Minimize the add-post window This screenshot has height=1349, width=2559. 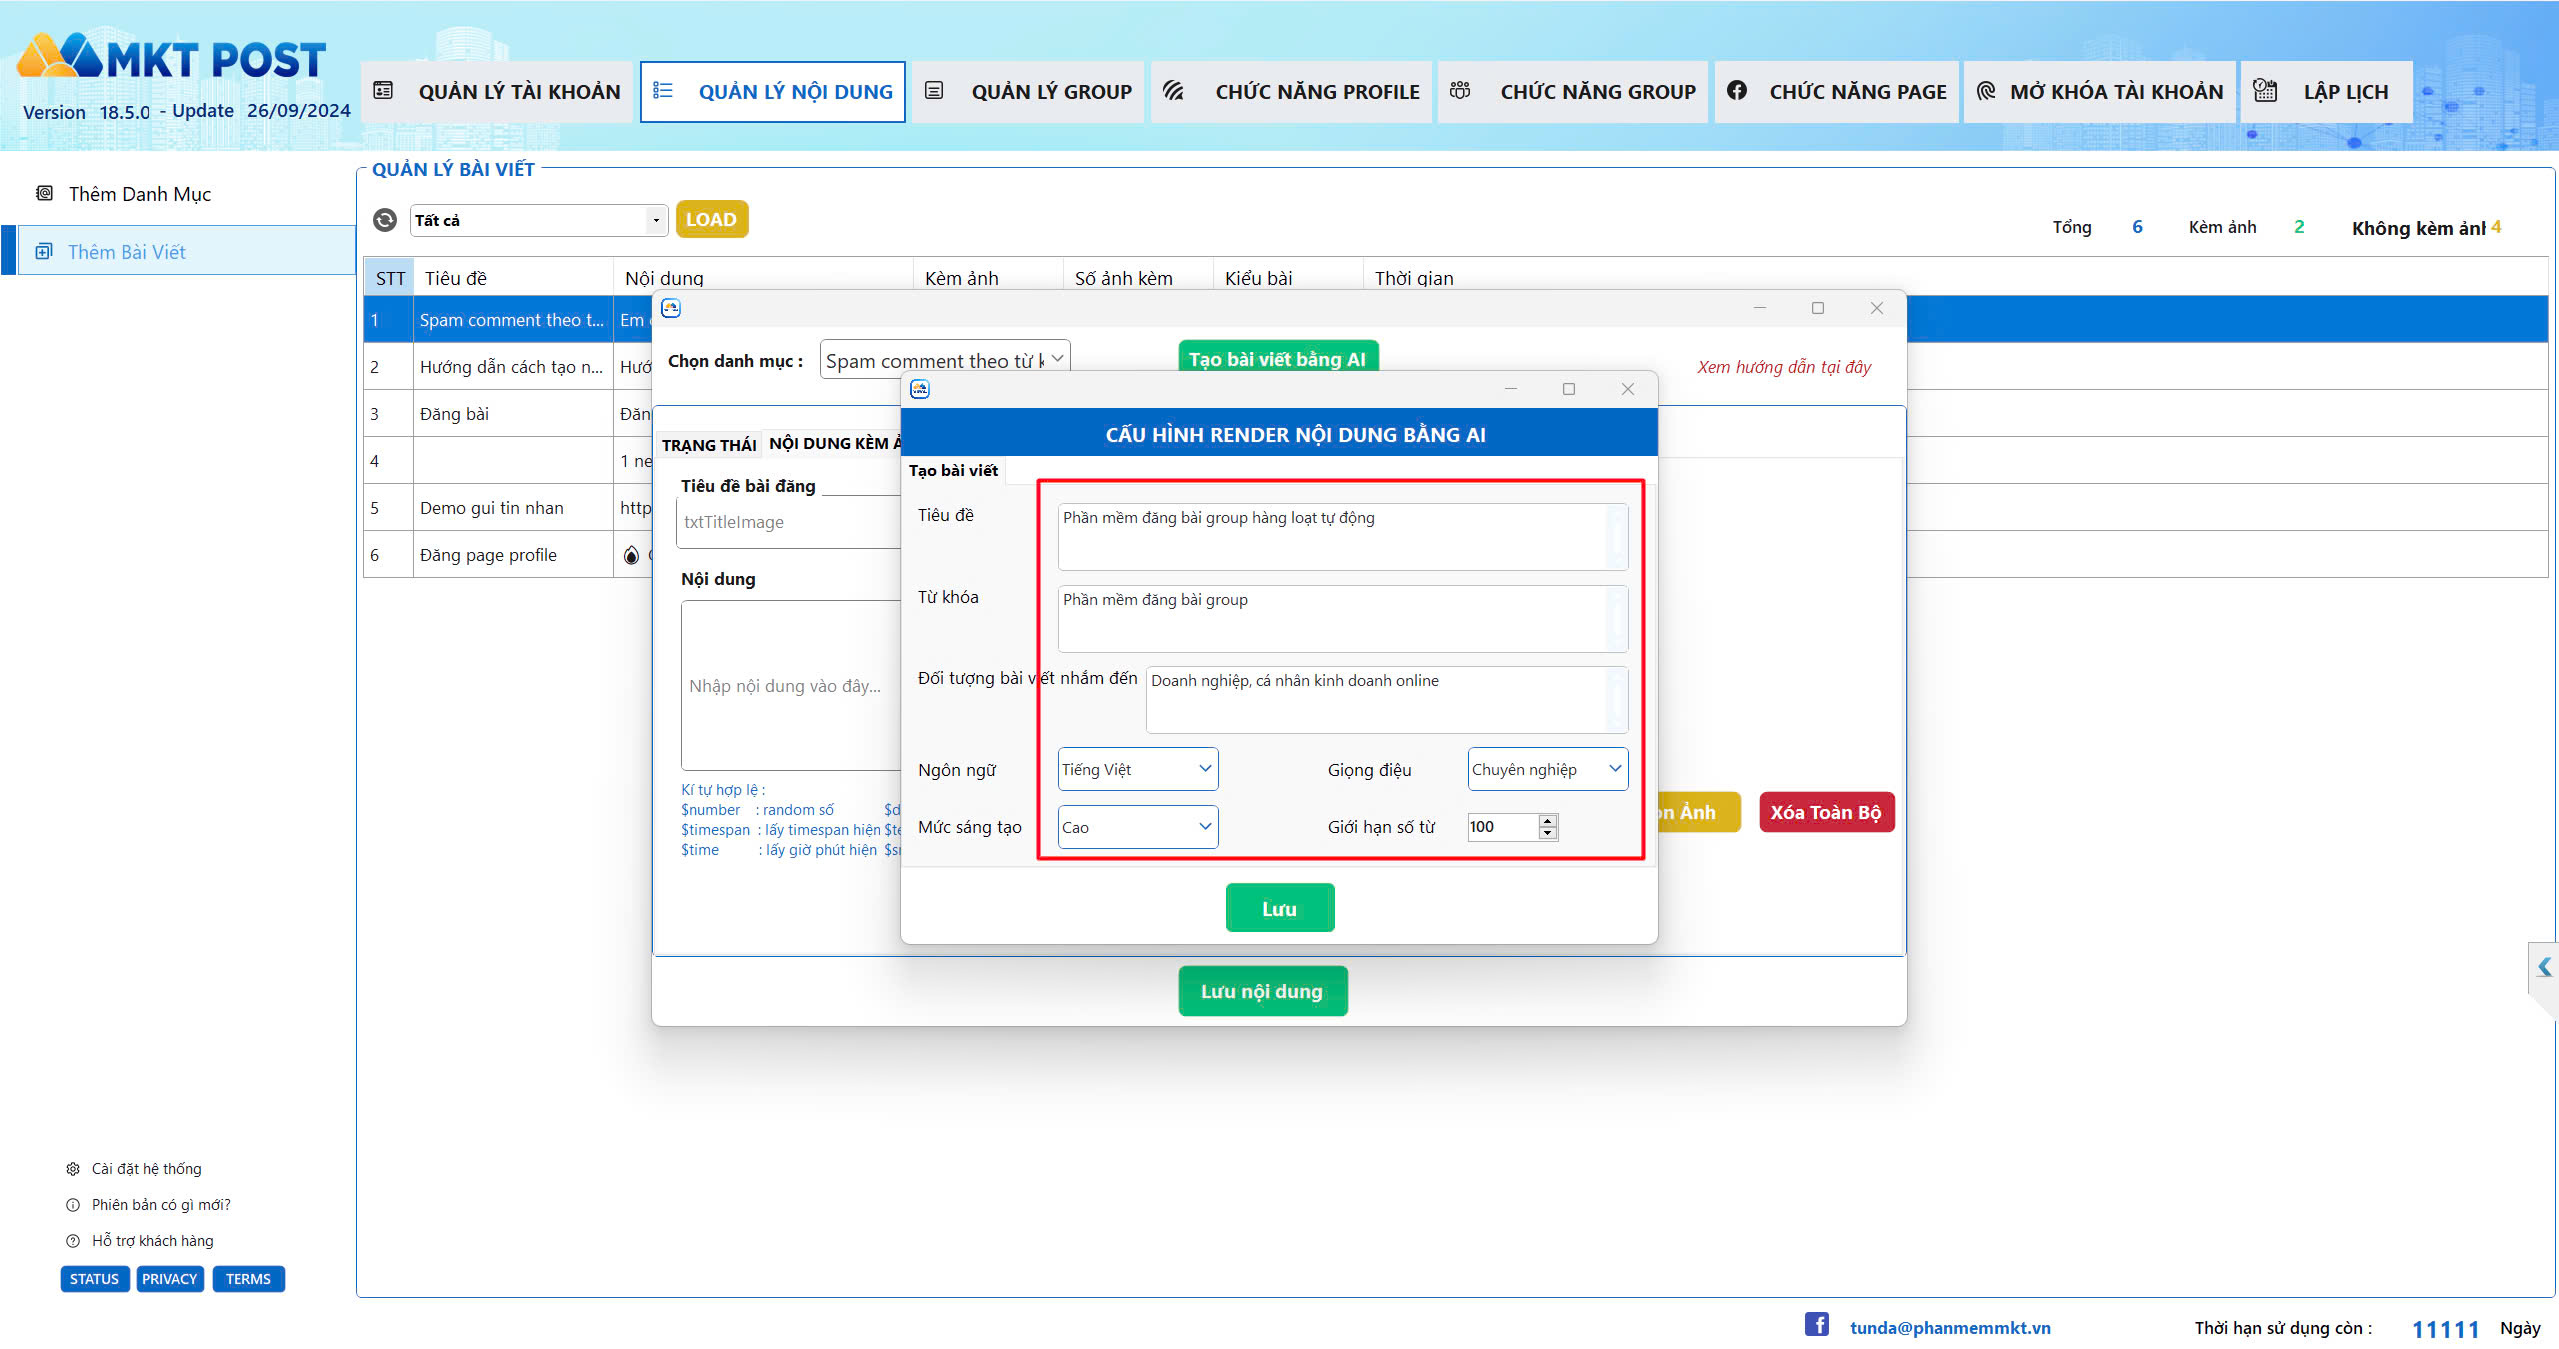pyautogui.click(x=1760, y=308)
